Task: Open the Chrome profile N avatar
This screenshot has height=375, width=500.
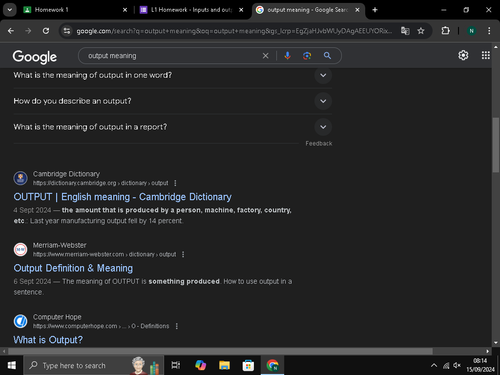Action: coord(471,31)
